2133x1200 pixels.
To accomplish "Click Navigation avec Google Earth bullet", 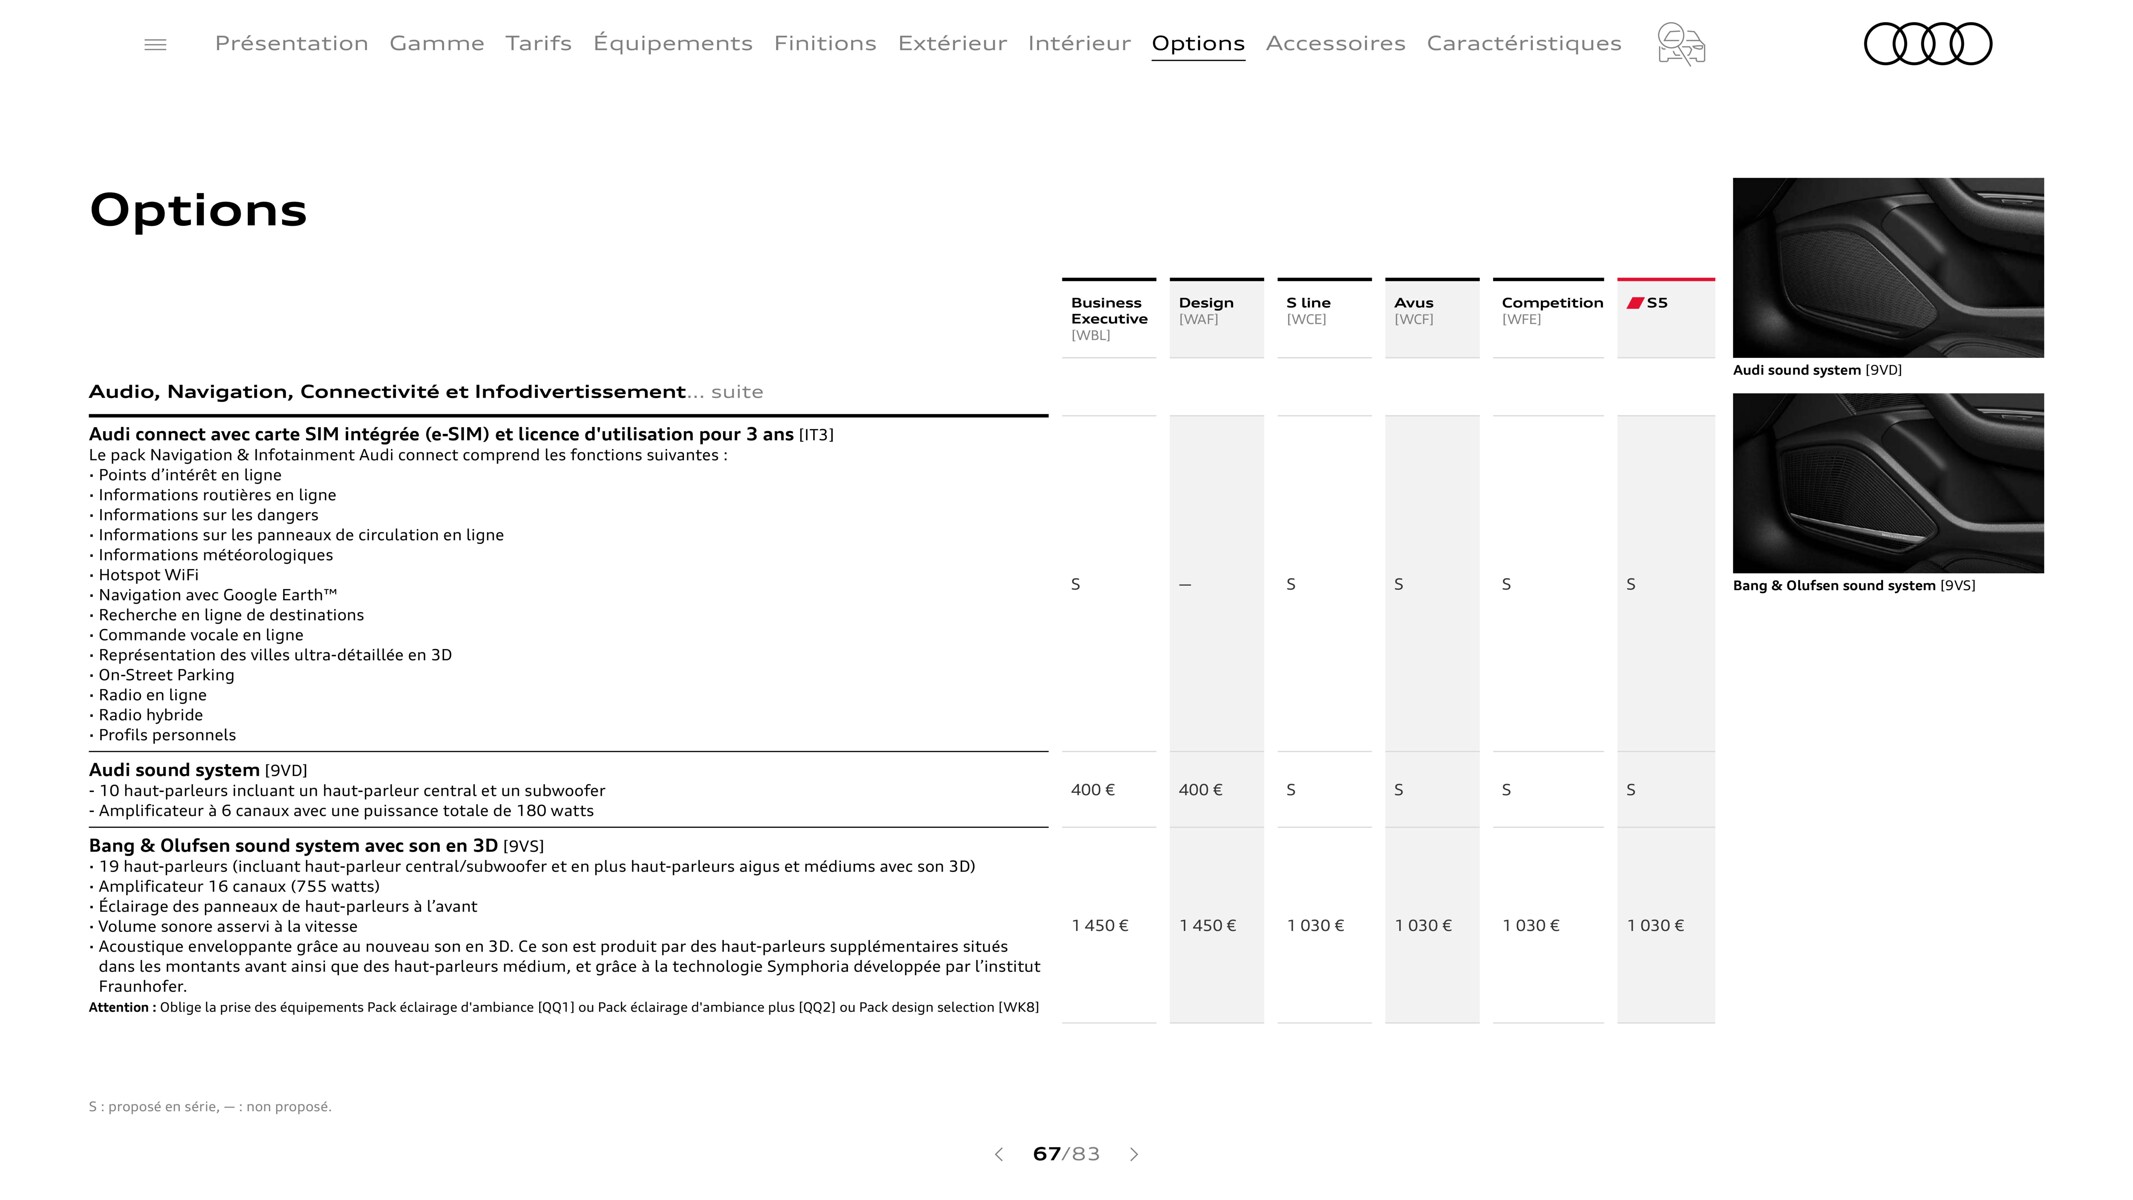I will pyautogui.click(x=213, y=595).
